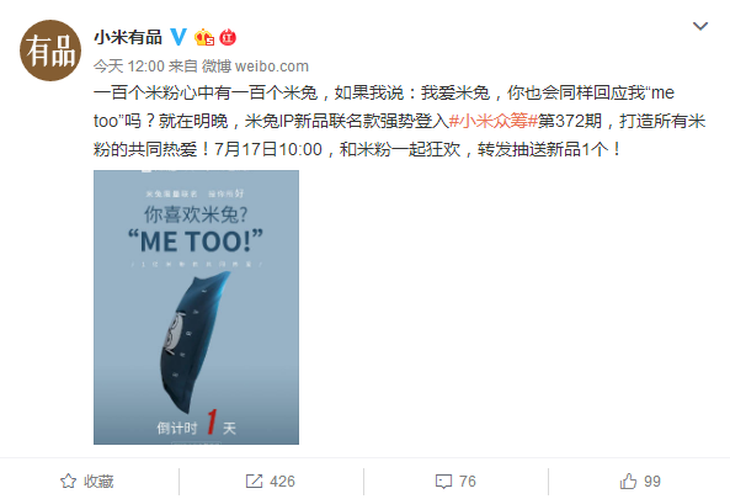Image resolution: width=730 pixels, height=499 pixels.
Task: Open comments showing 76 count
Action: tap(456, 481)
